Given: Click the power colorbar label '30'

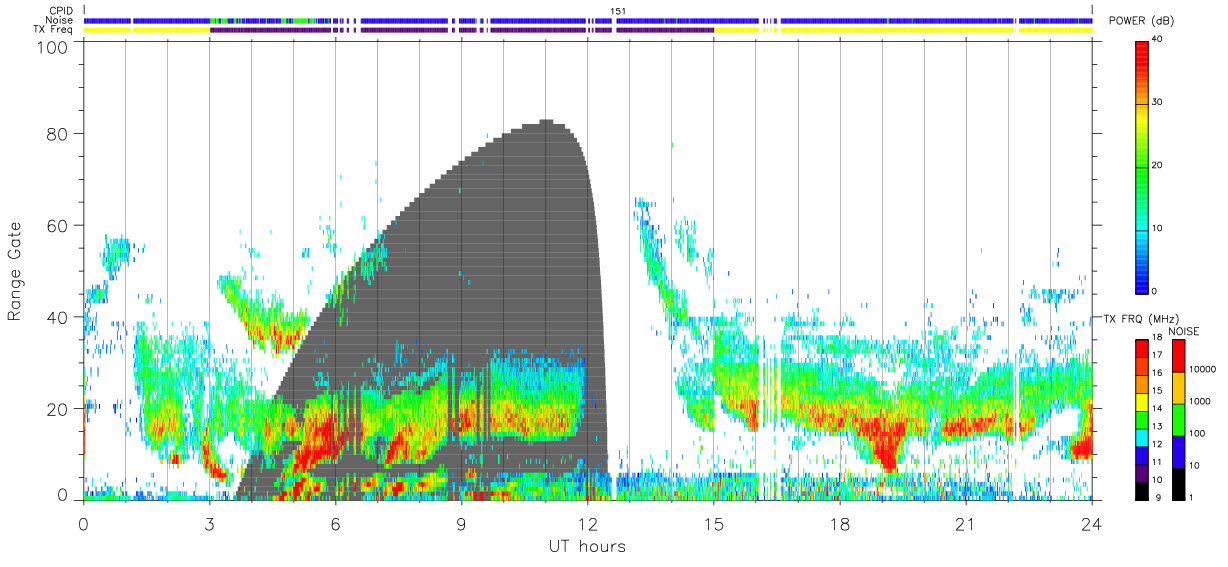Looking at the screenshot, I should [1157, 102].
